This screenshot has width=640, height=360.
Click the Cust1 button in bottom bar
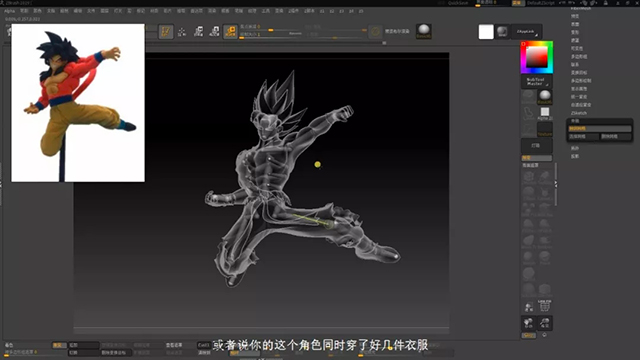pos(204,345)
